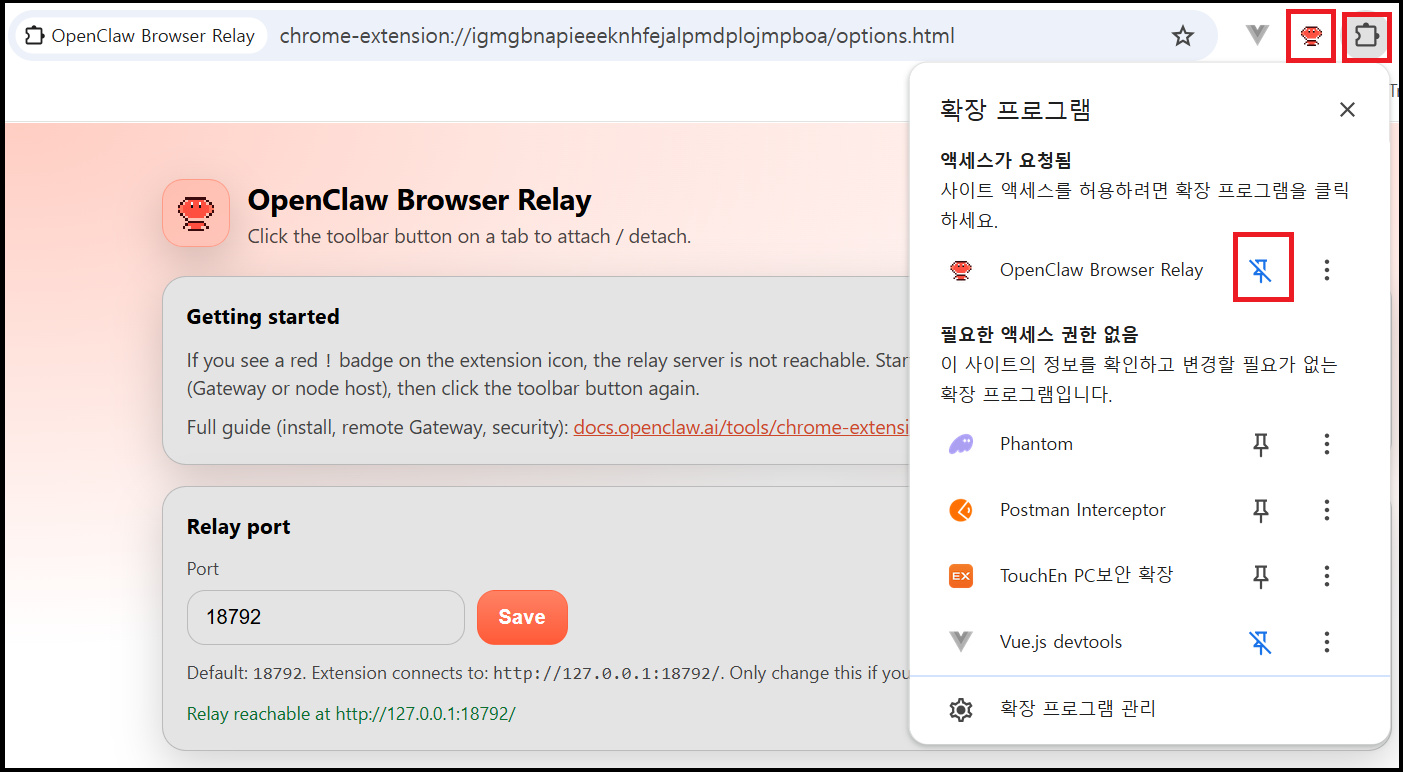
Task: Open the Extensions puzzle-piece menu button
Action: pos(1366,37)
